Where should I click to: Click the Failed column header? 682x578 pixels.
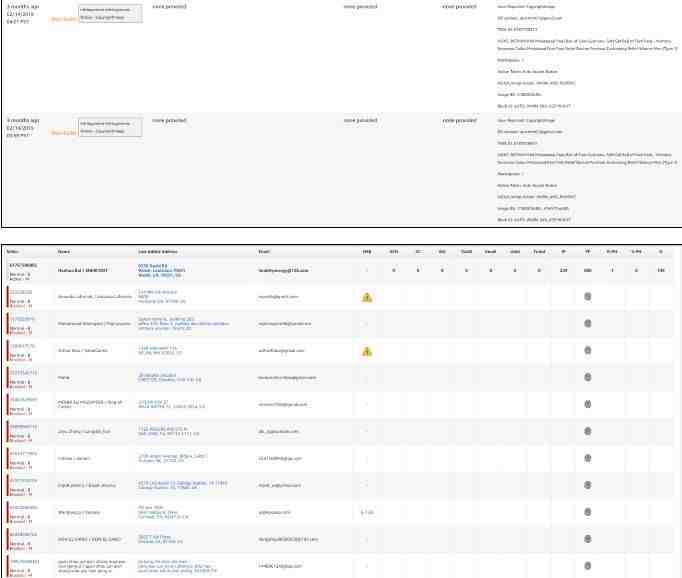[x=539, y=251]
